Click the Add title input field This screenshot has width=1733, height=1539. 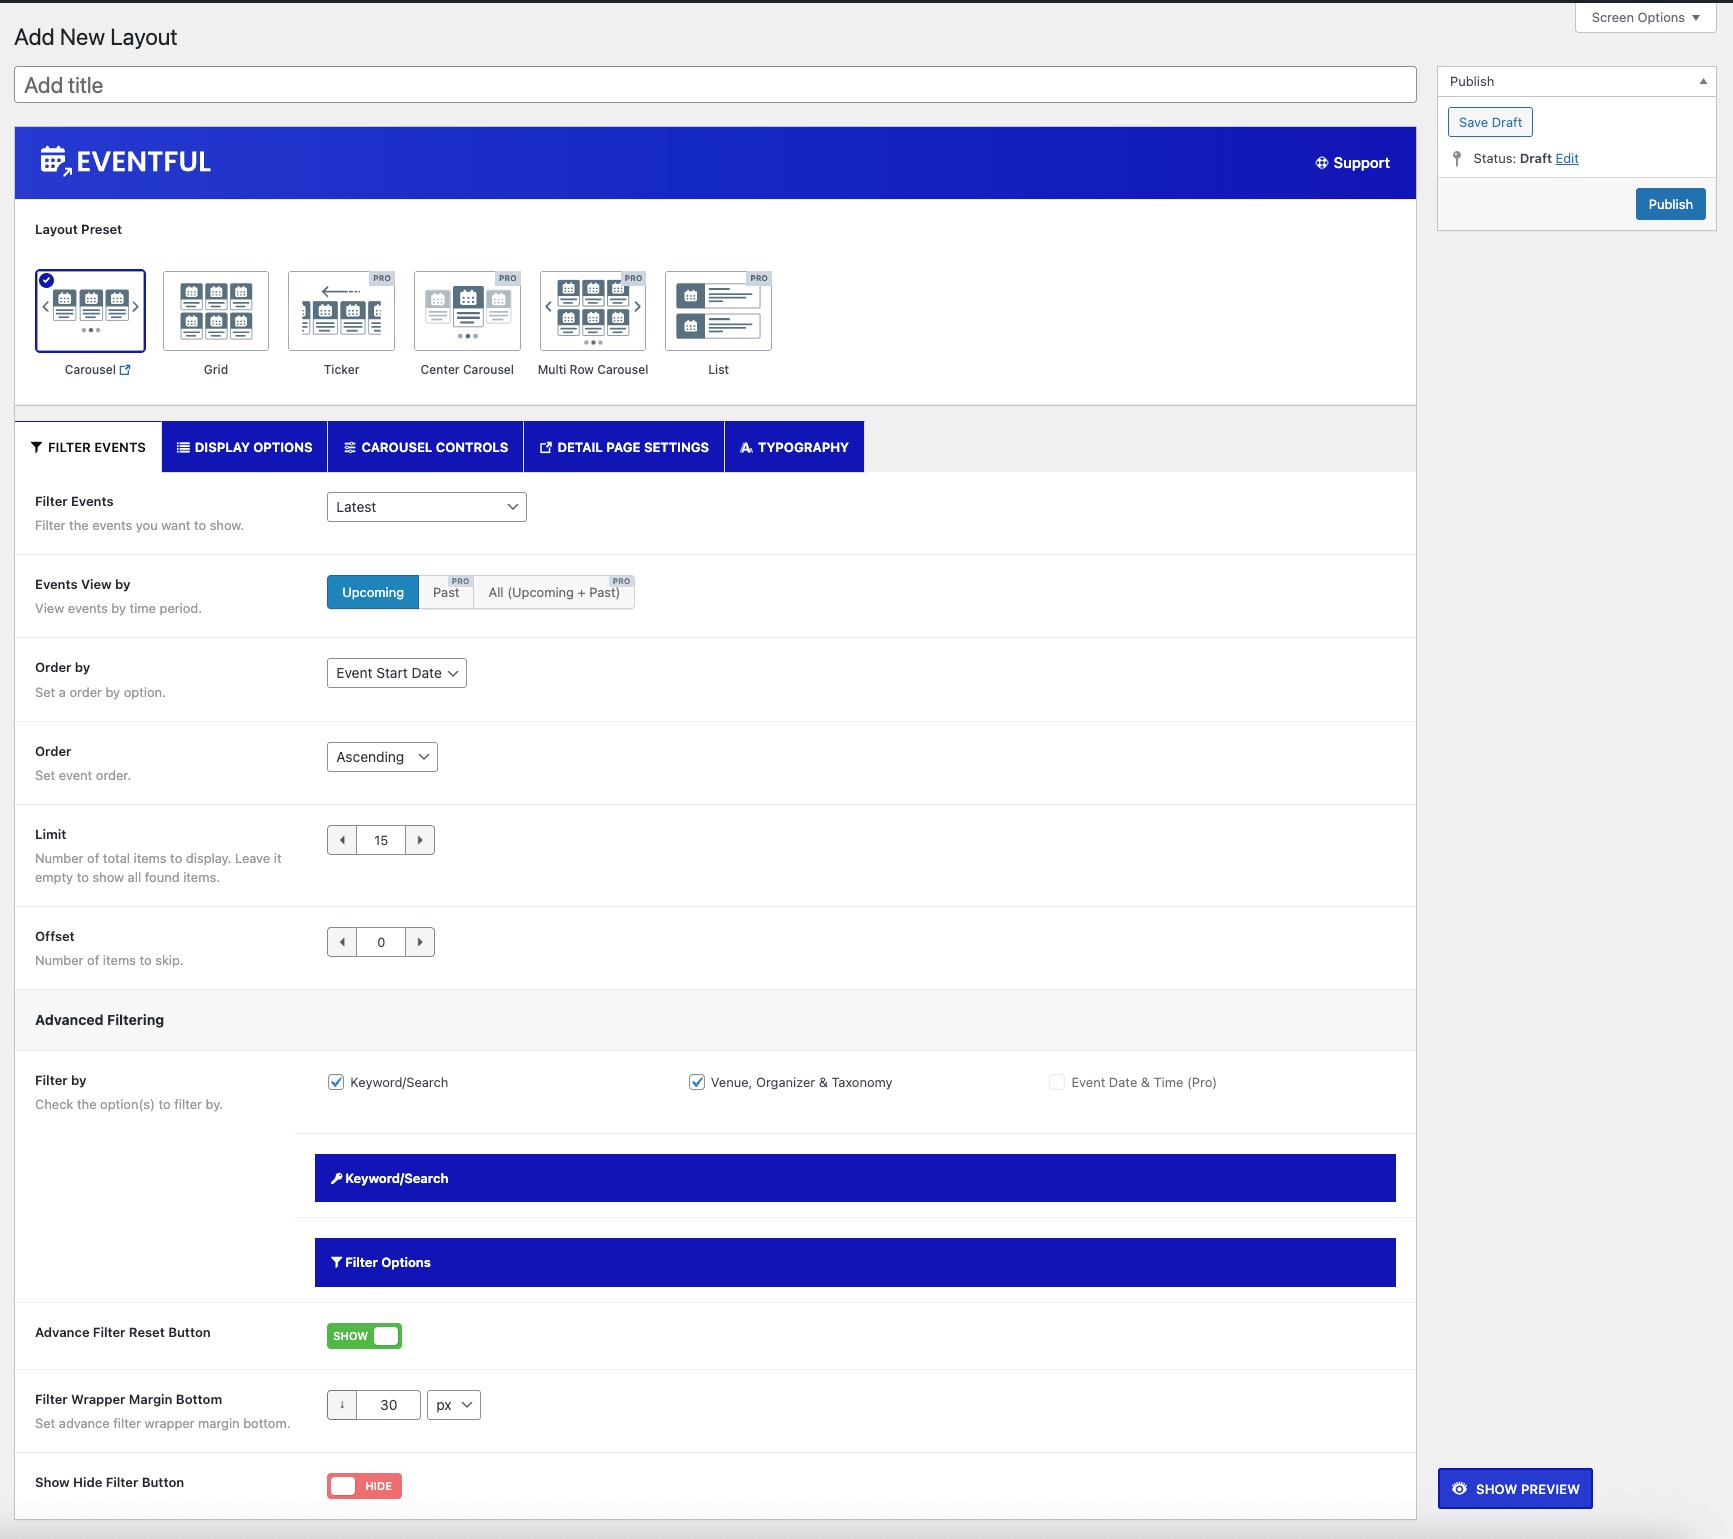715,85
